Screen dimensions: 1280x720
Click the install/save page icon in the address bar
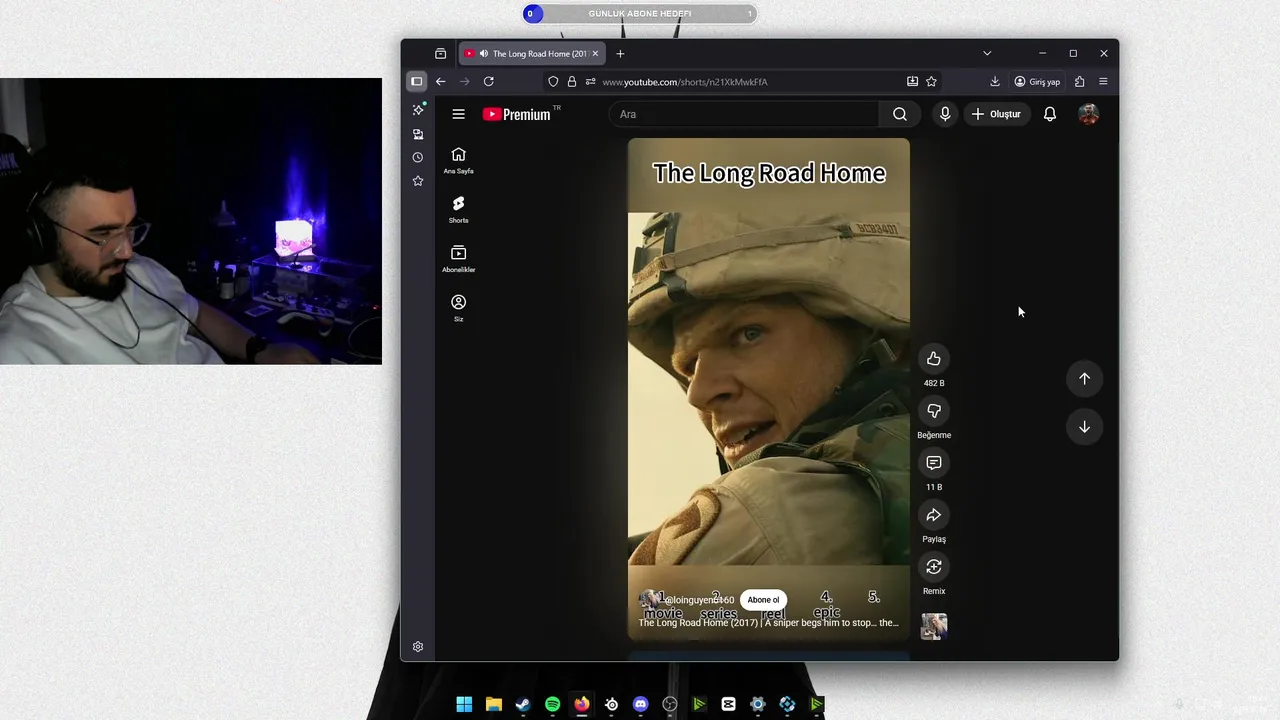(912, 82)
